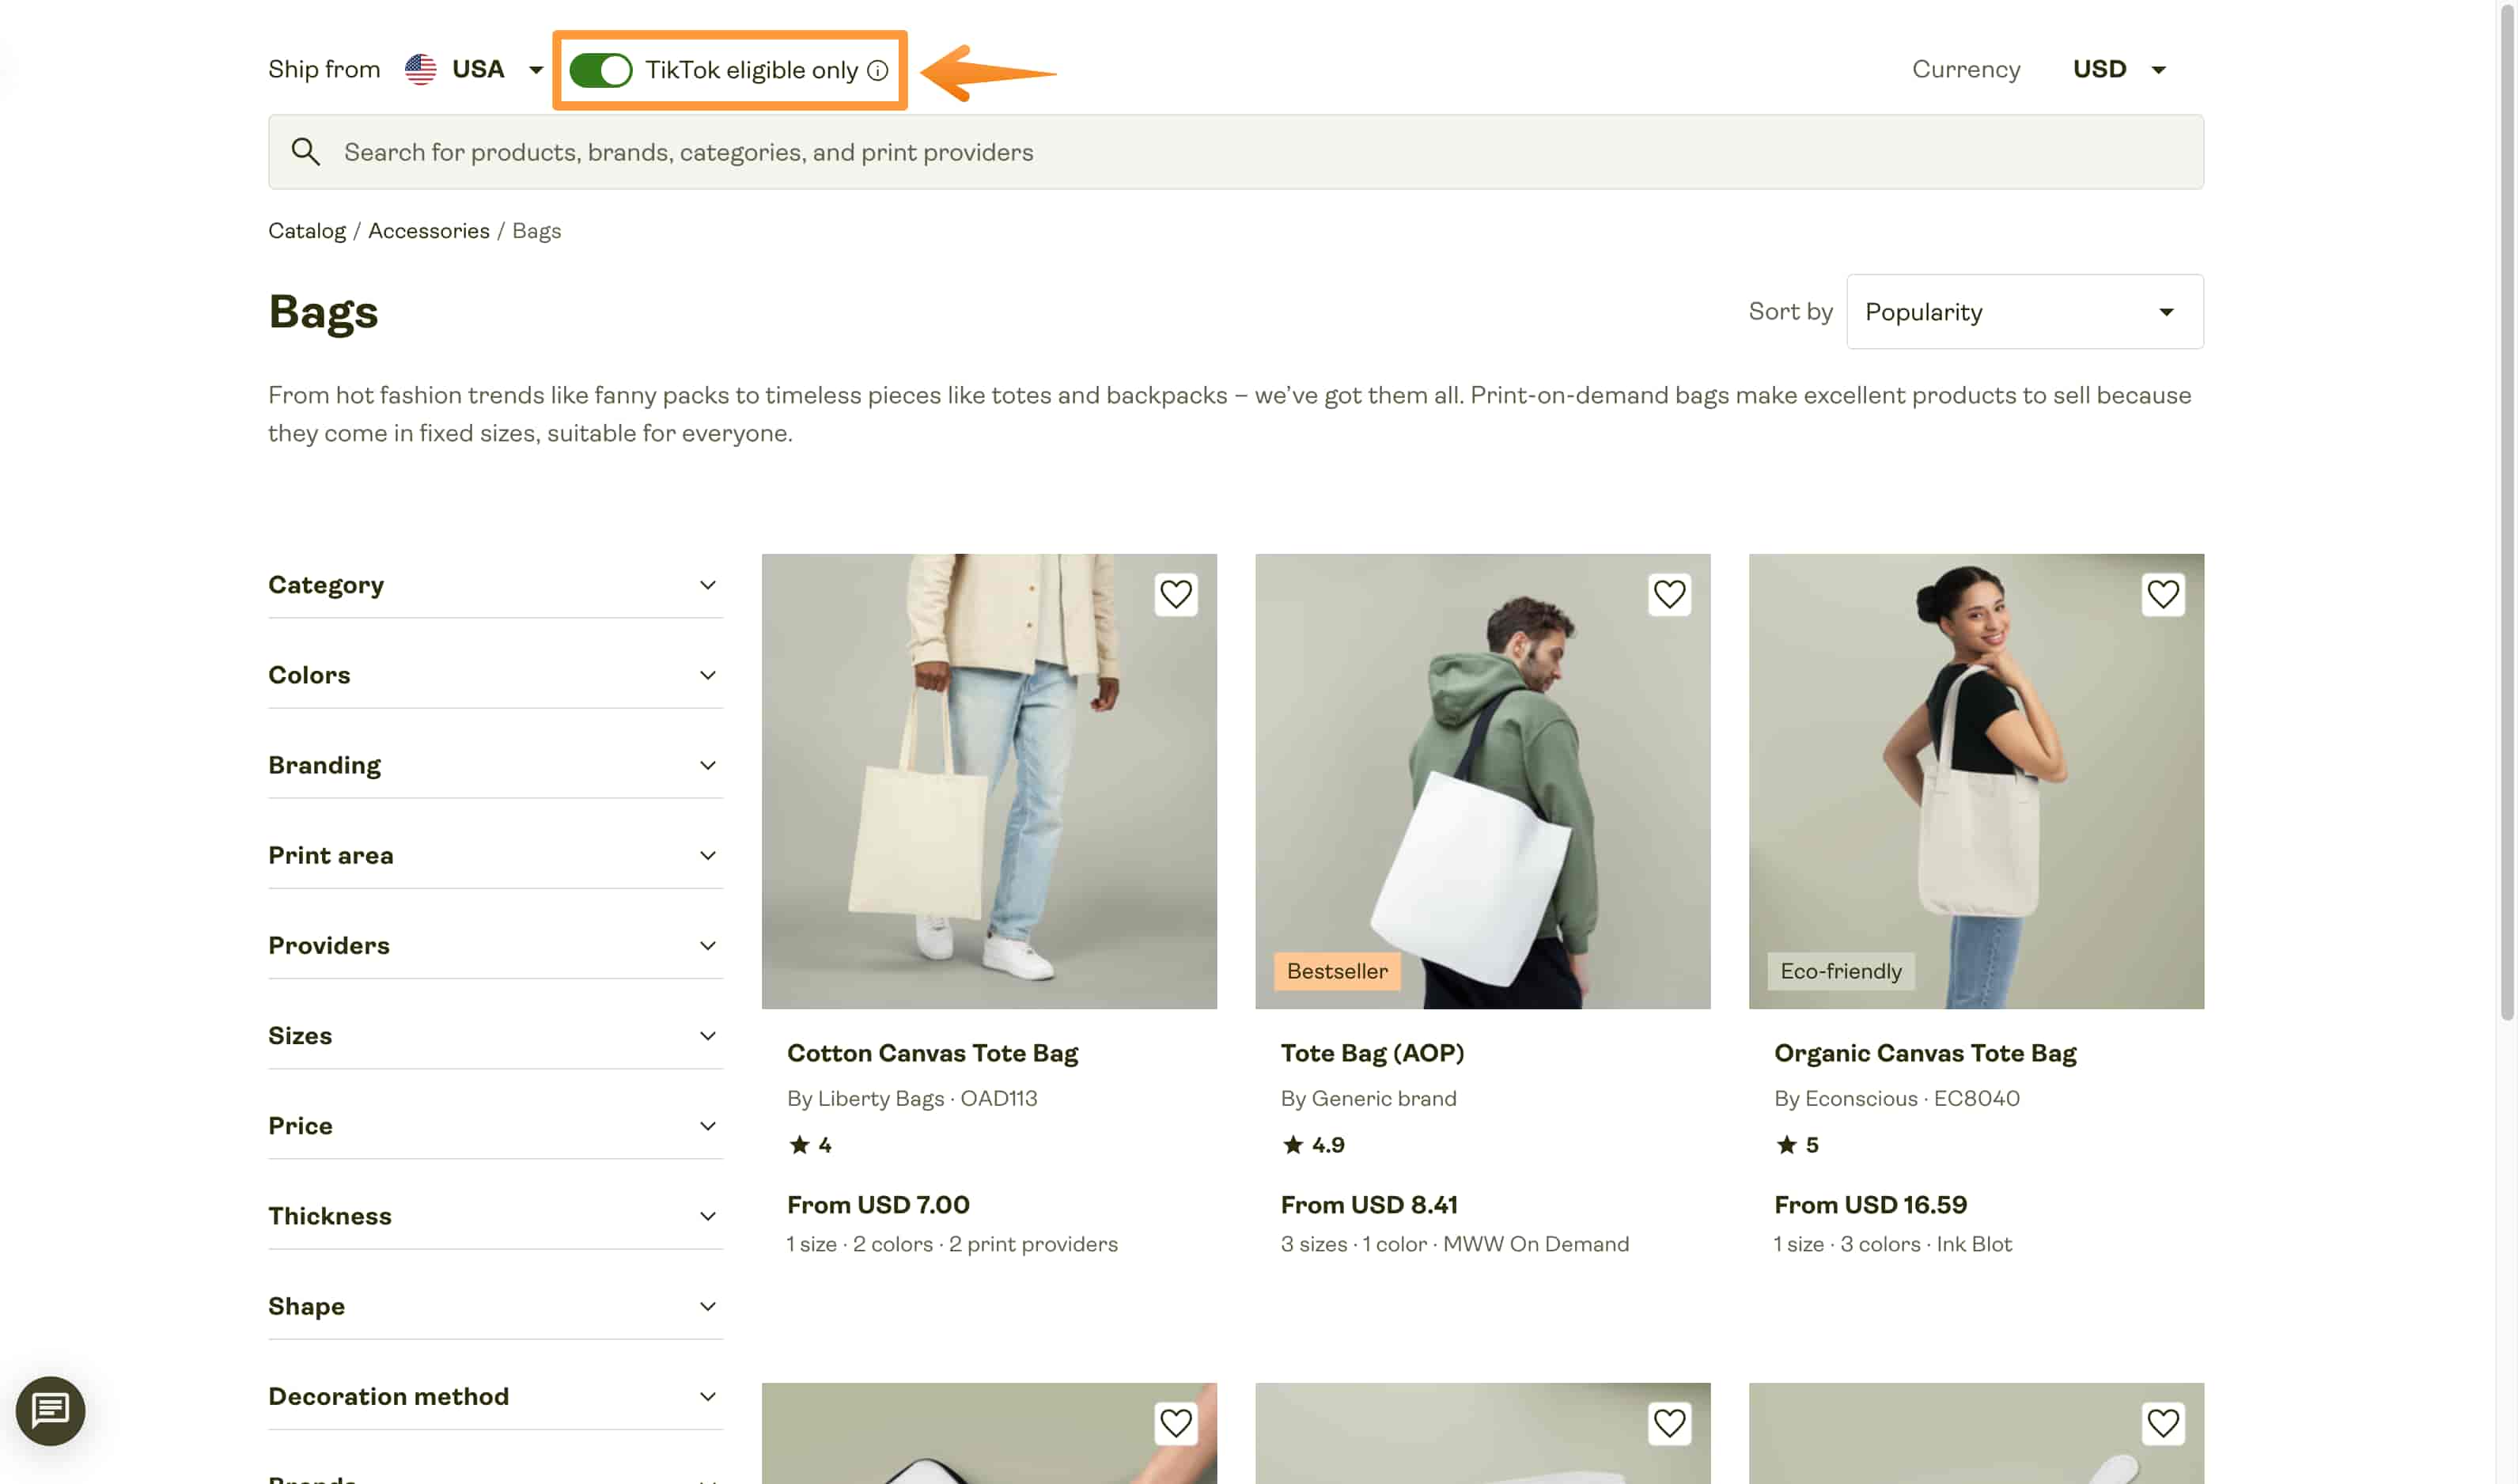Click the USA flag icon
This screenshot has height=1484, width=2518.
[420, 69]
